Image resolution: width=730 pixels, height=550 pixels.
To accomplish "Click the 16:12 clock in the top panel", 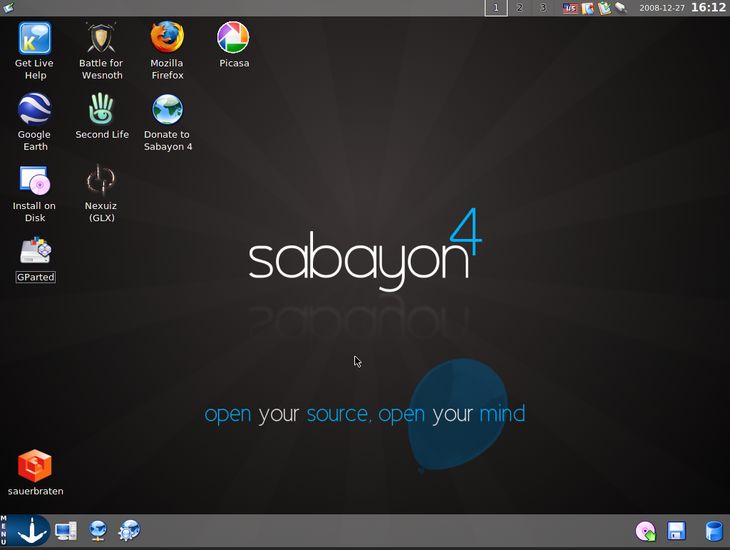I will (x=708, y=7).
